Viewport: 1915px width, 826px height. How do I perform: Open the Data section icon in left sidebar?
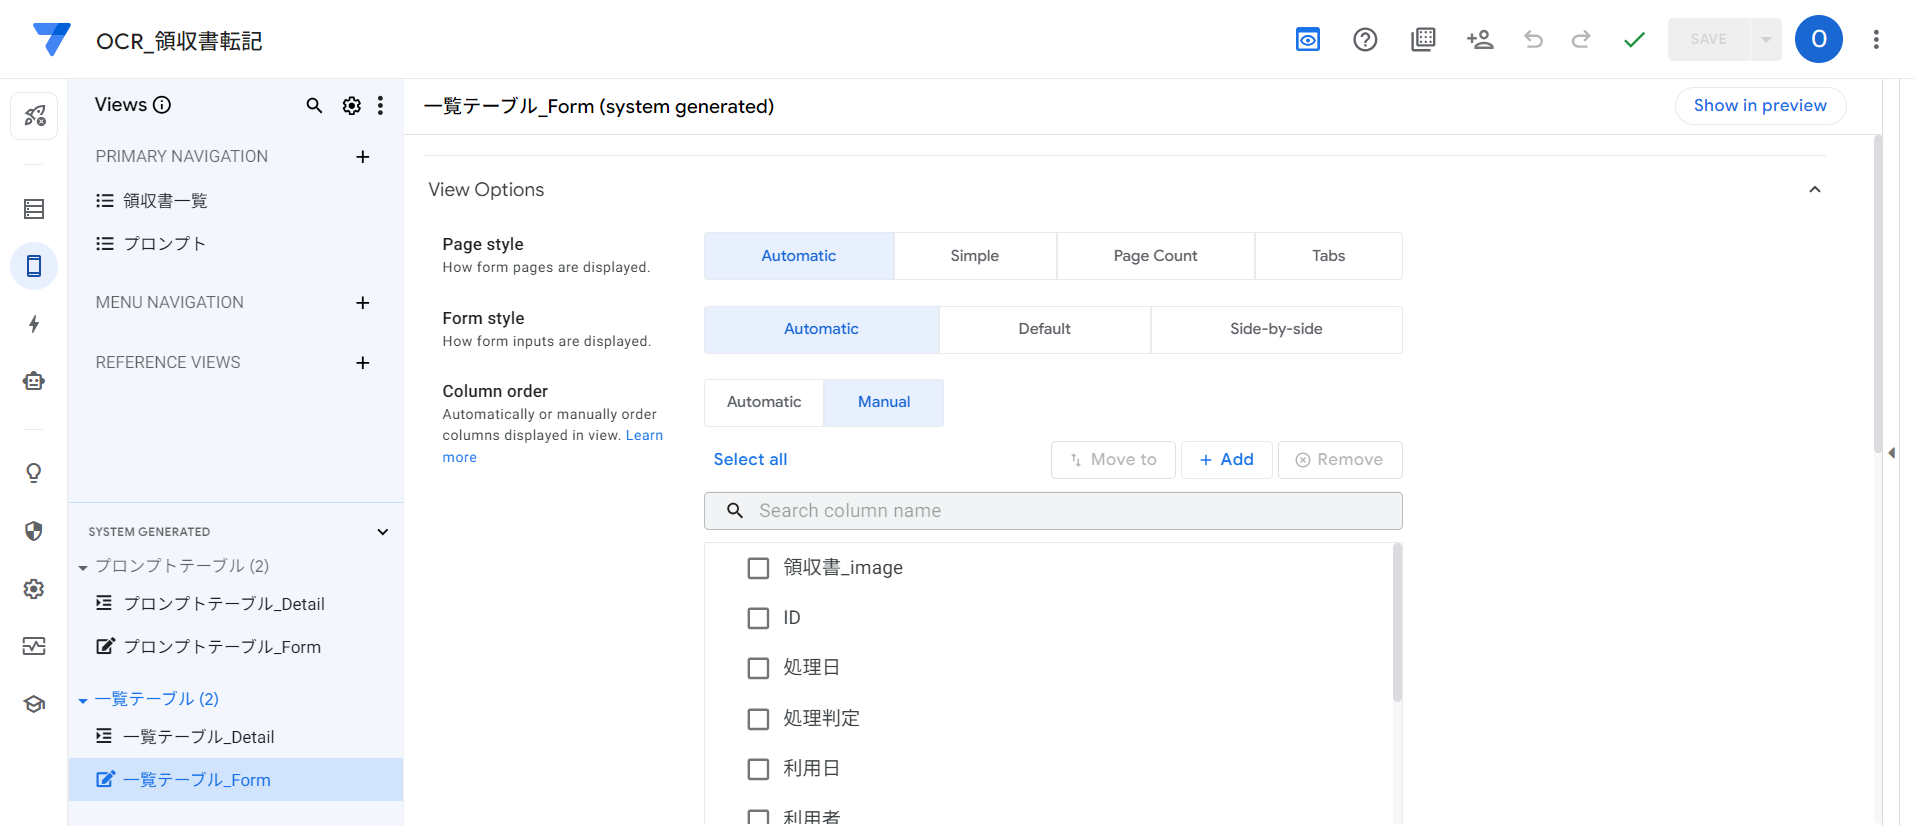tap(34, 209)
